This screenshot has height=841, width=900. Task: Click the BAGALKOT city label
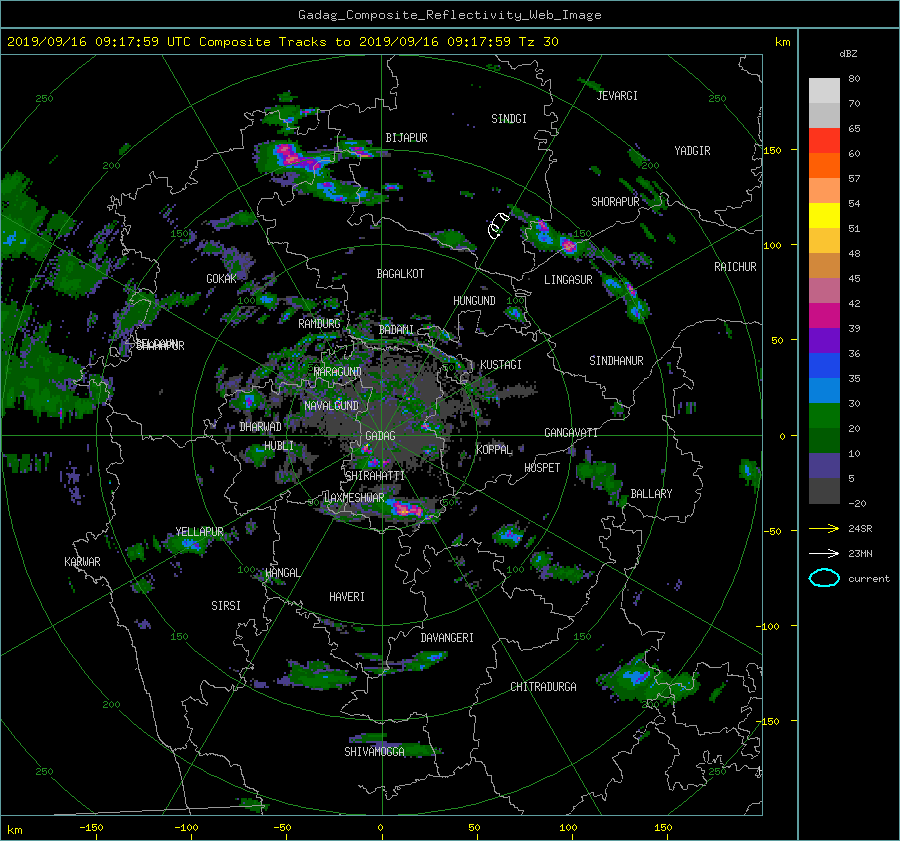click(x=400, y=274)
